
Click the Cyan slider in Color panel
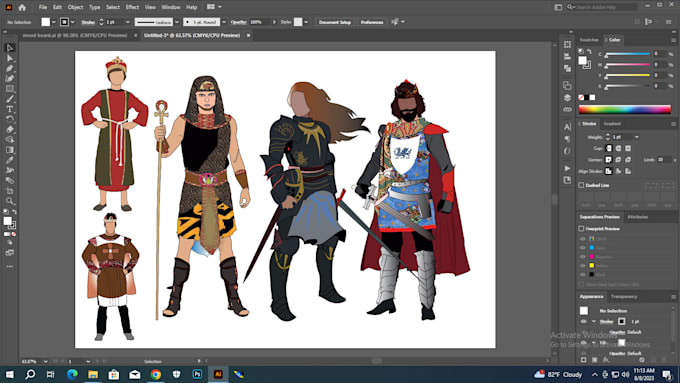(627, 54)
